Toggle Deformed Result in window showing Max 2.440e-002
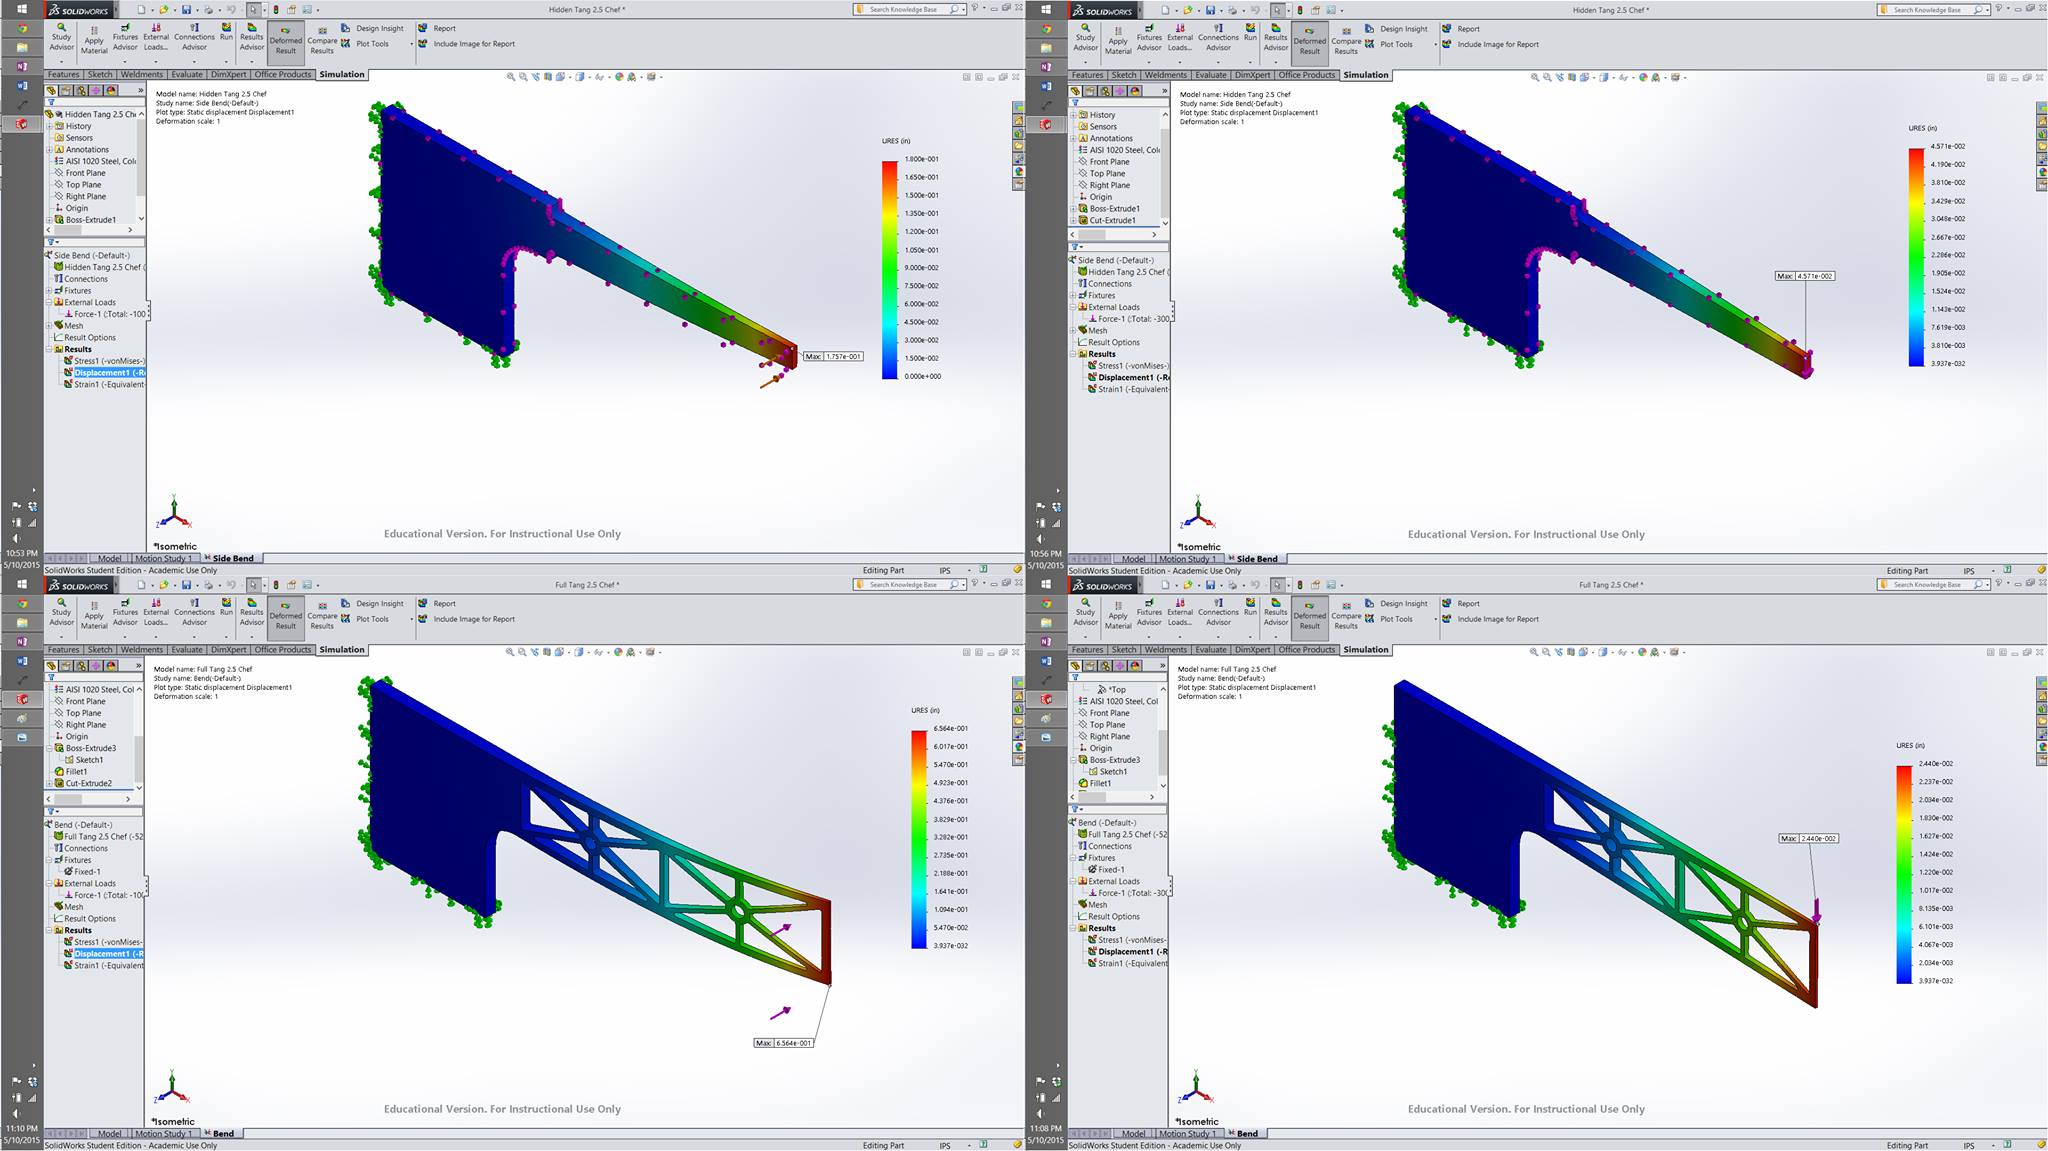Viewport: 2048px width, 1151px height. (1309, 614)
